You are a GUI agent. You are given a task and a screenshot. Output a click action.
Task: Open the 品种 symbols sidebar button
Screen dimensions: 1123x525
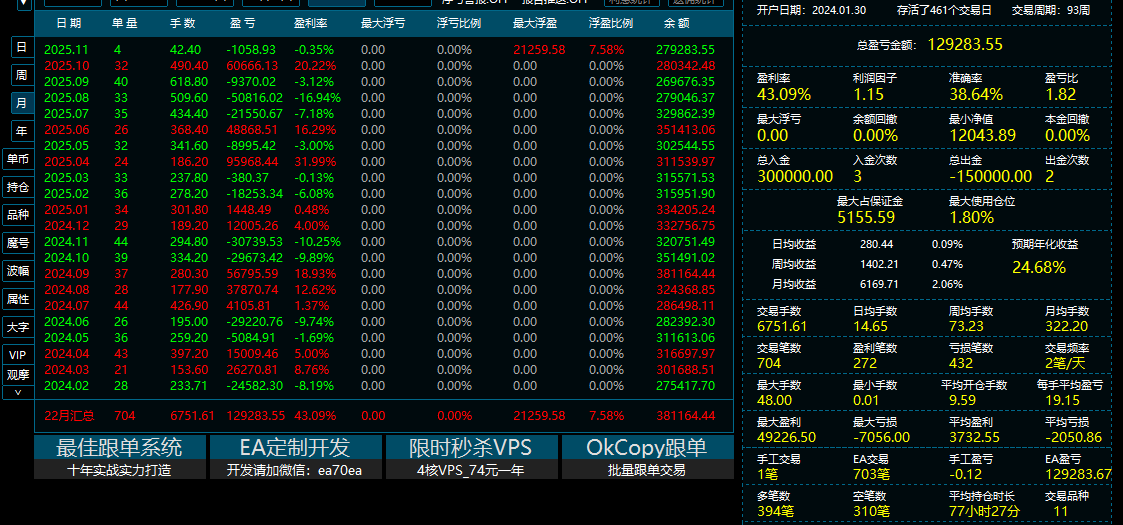click(18, 215)
